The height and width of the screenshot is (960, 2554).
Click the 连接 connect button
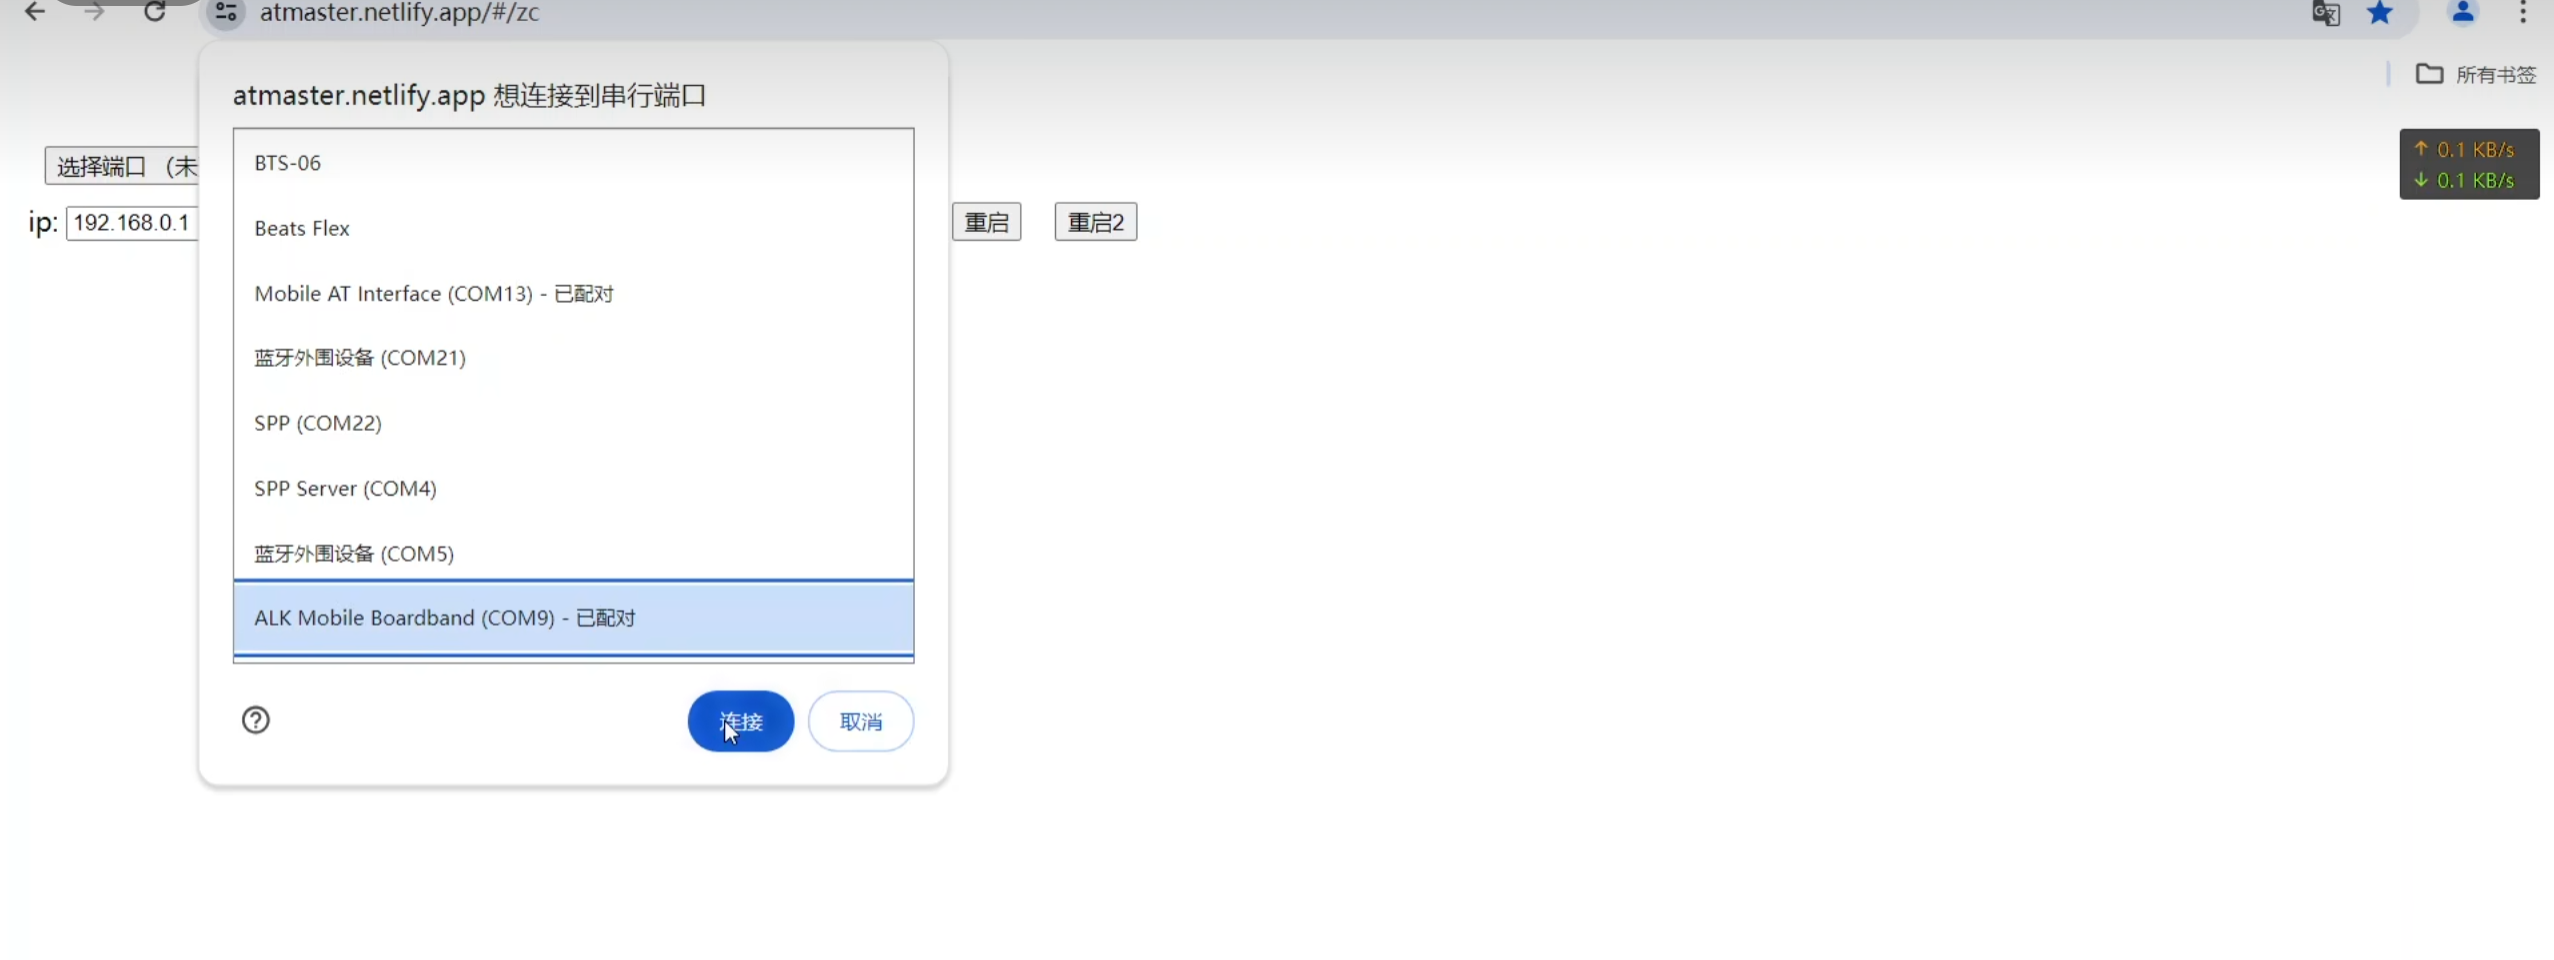pyautogui.click(x=741, y=721)
